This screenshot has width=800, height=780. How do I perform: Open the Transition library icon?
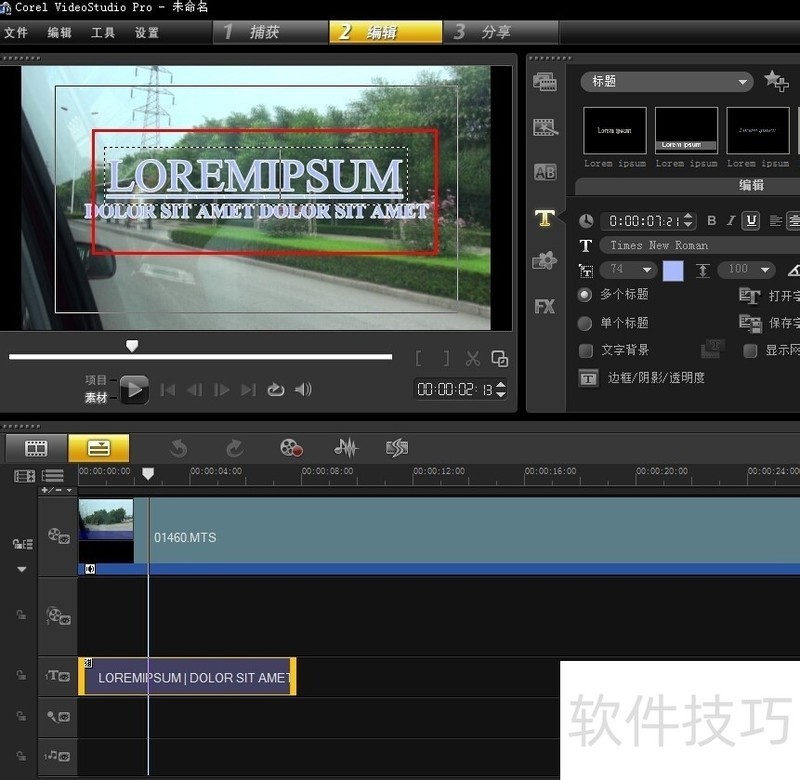[544, 172]
